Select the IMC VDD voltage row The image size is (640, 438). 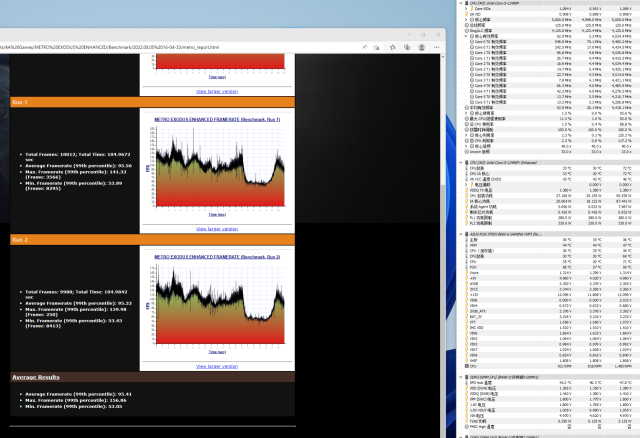tap(549, 328)
